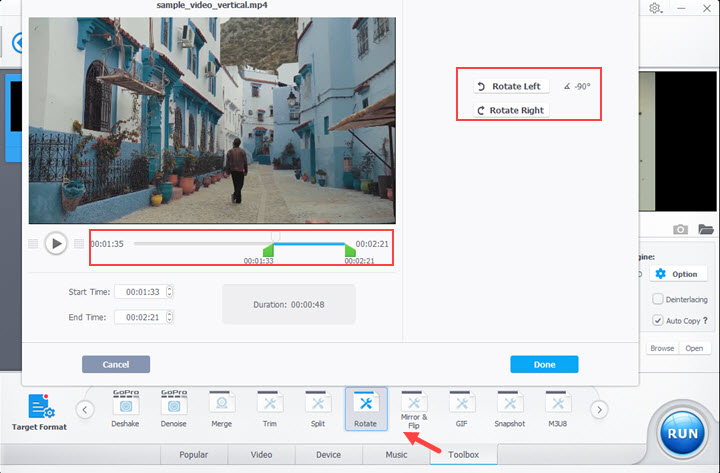The width and height of the screenshot is (720, 473).
Task: Click Rotate Left button
Action: pos(511,86)
